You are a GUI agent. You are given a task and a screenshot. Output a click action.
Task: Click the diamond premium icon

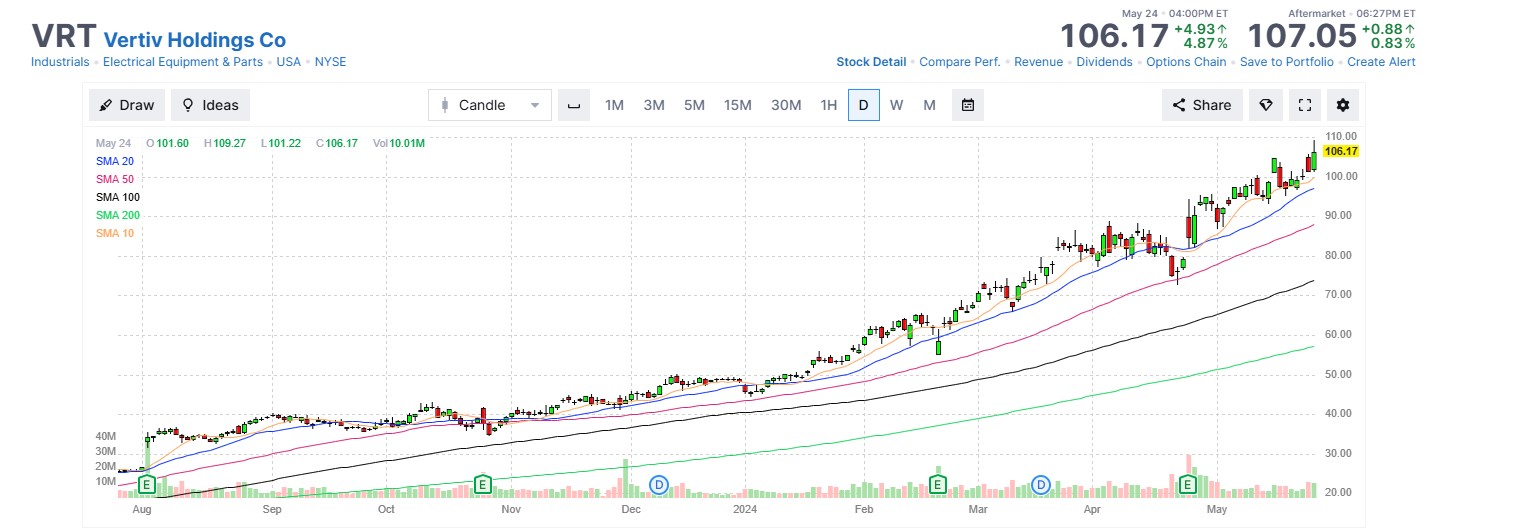[1266, 105]
